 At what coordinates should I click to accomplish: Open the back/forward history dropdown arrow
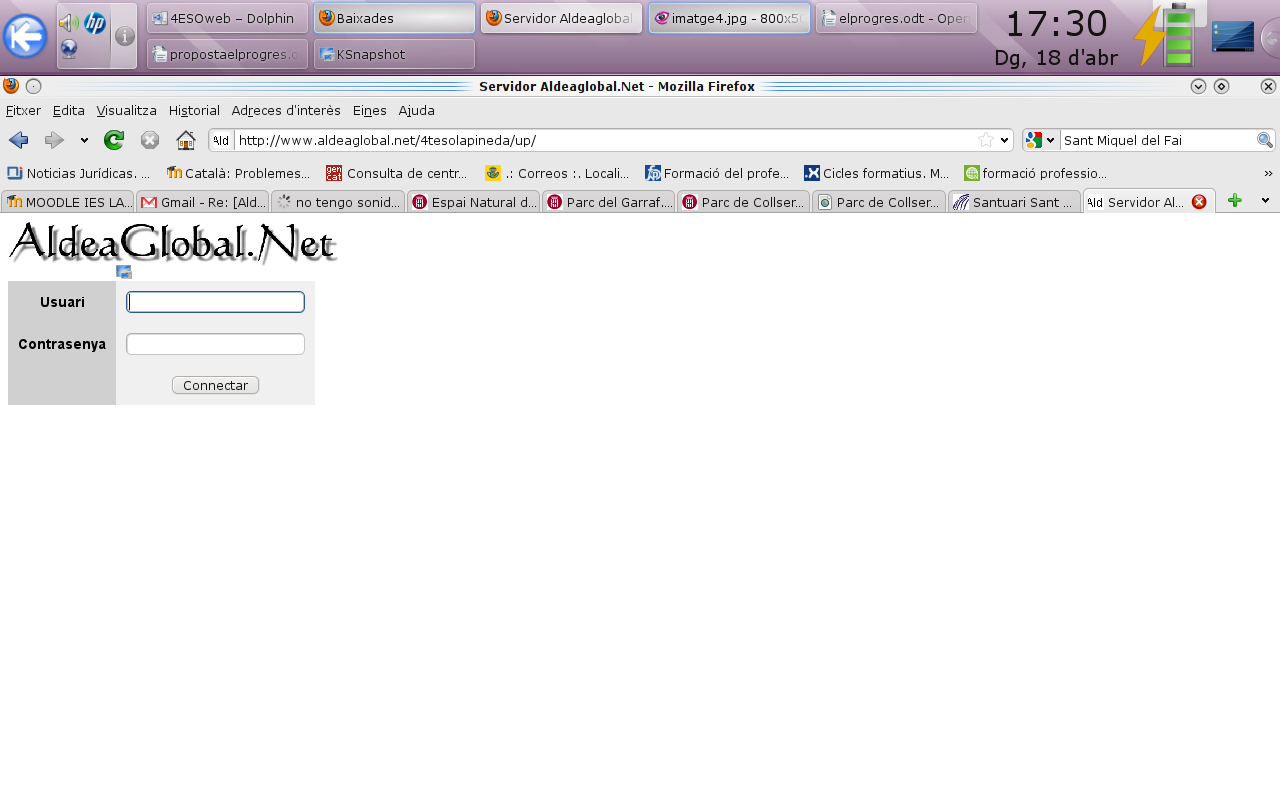coord(85,140)
